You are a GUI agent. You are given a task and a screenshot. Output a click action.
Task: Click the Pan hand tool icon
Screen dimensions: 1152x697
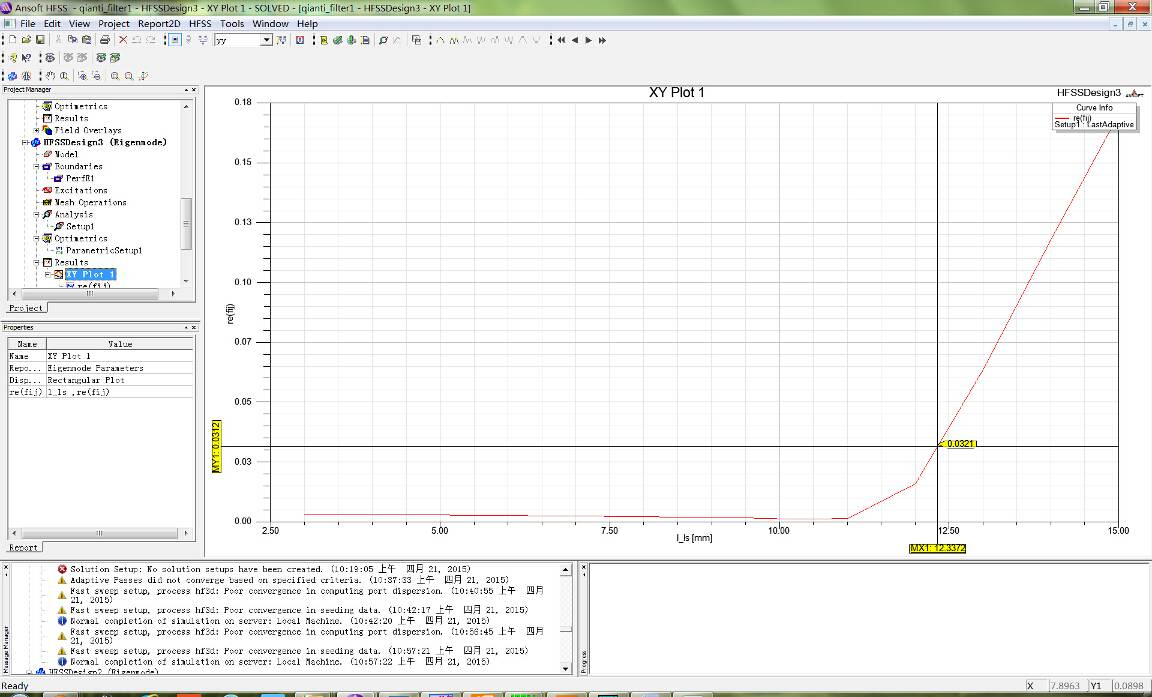(51, 76)
